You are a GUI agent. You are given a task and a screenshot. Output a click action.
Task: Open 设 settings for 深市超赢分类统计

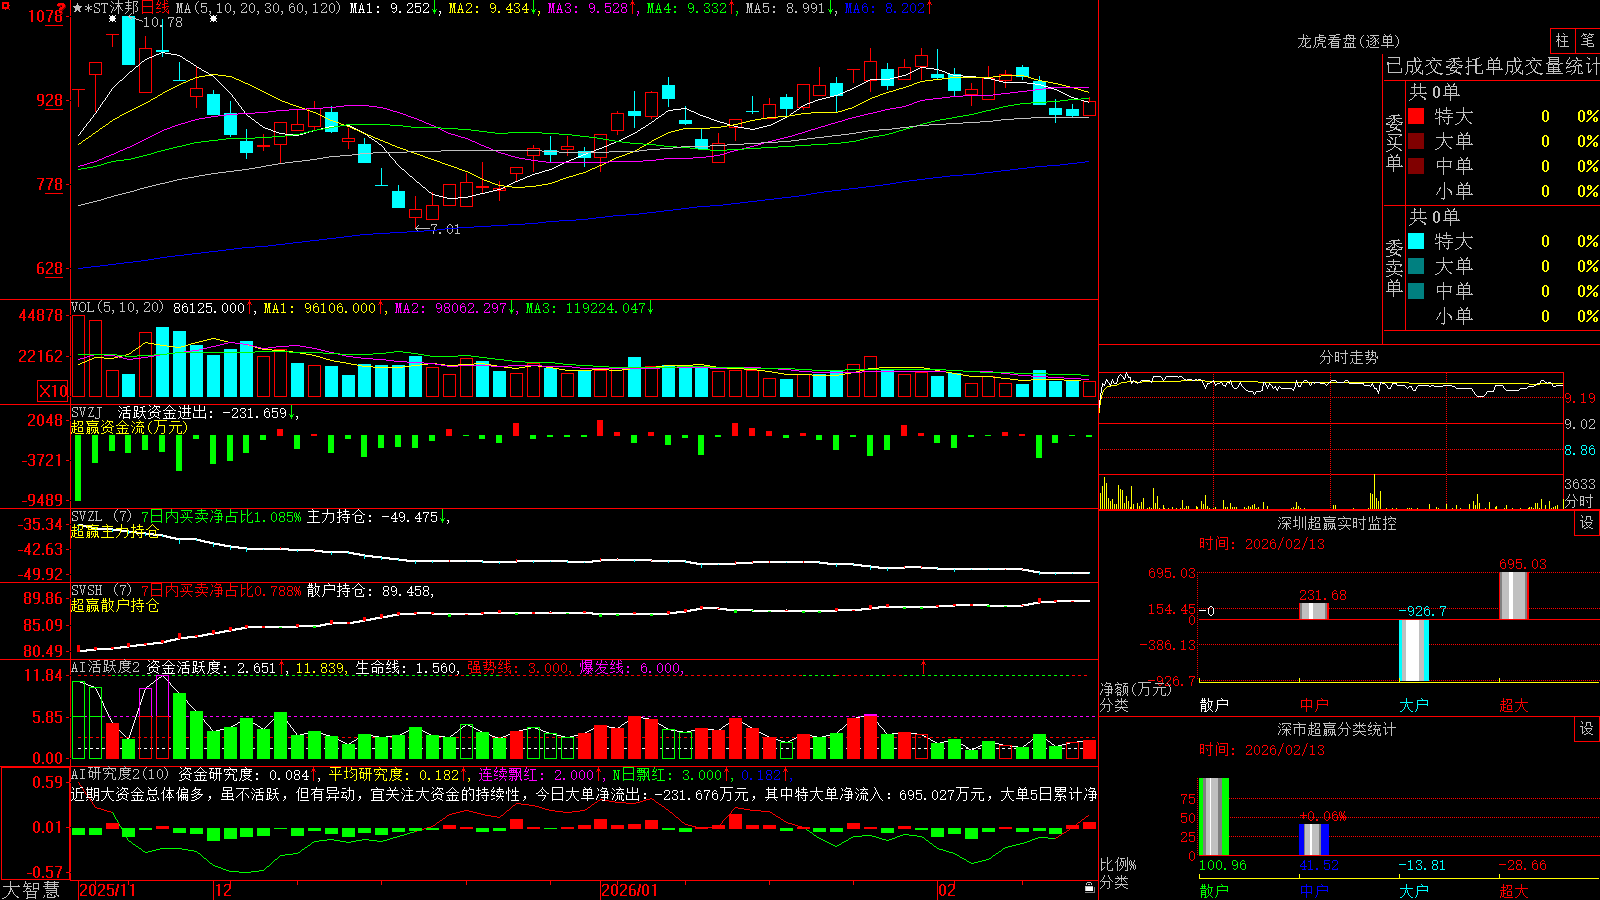(1587, 729)
